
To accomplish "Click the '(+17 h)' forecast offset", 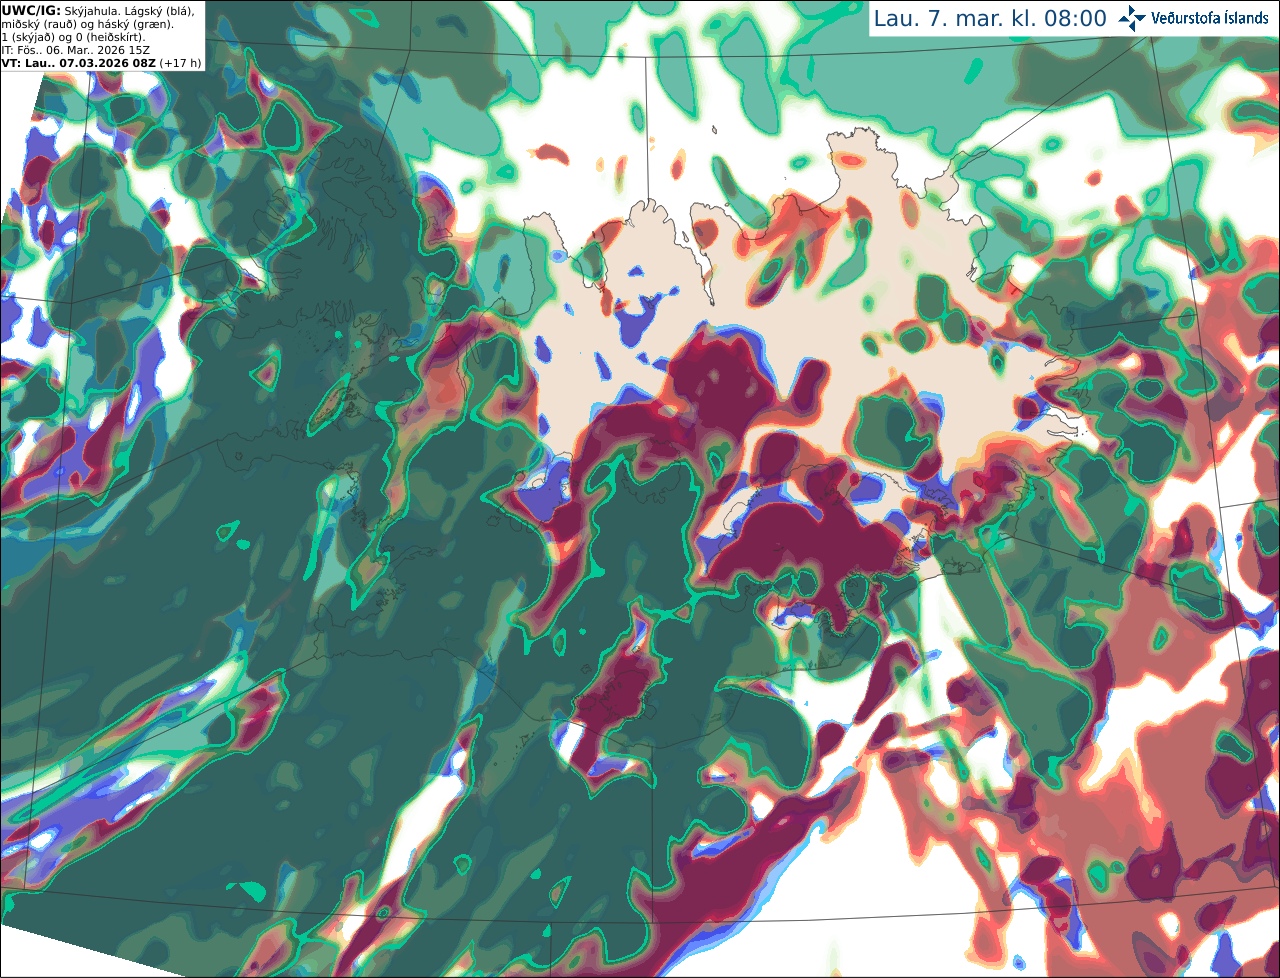I will pyautogui.click(x=180, y=63).
